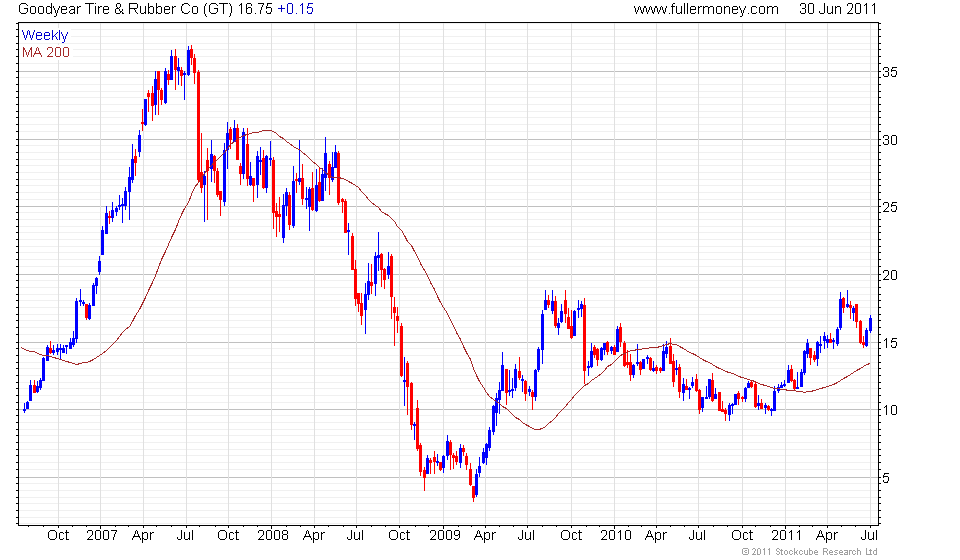The width and height of the screenshot is (960, 560).
Task: Click the 20 price axis label
Action: (x=890, y=275)
